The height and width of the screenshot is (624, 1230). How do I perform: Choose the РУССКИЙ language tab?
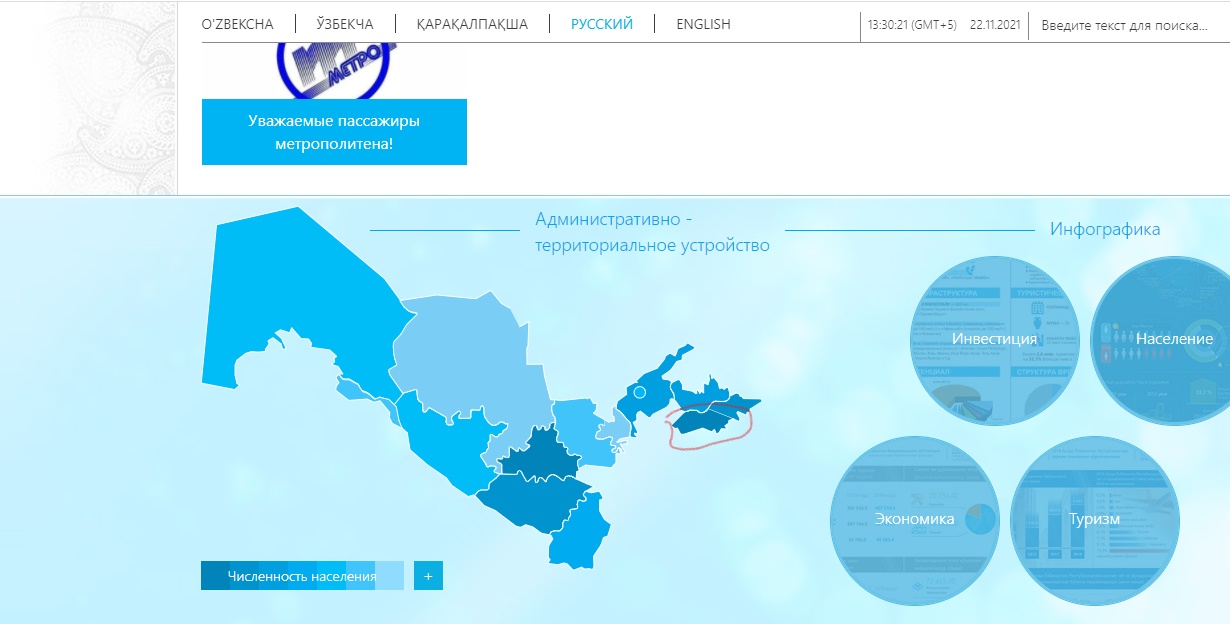click(601, 24)
